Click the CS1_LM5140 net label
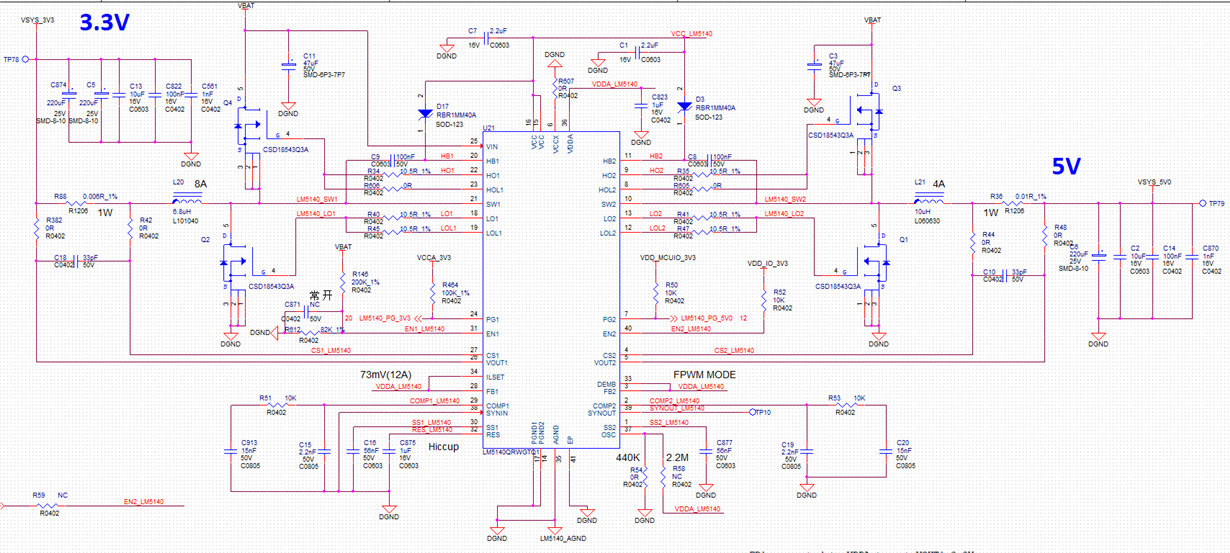Image resolution: width=1230 pixels, height=553 pixels. tap(331, 350)
